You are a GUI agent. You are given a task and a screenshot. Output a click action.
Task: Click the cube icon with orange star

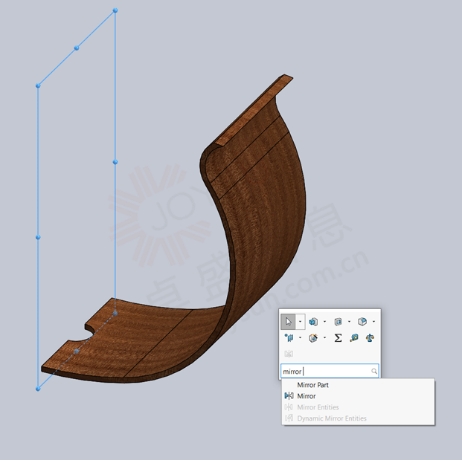[313, 338]
